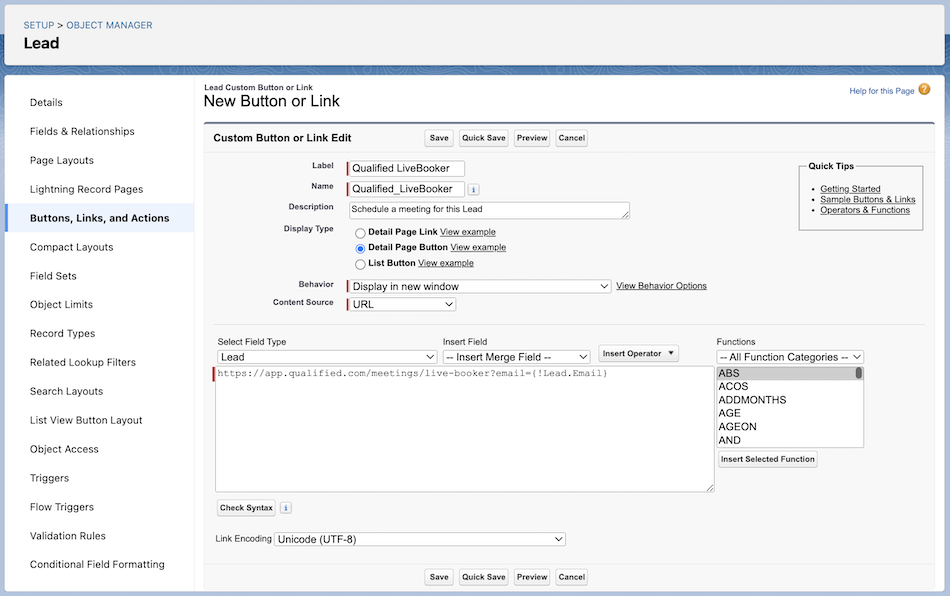Open Related Lookup Filters
Screen dimensions: 950x596
tap(83, 363)
